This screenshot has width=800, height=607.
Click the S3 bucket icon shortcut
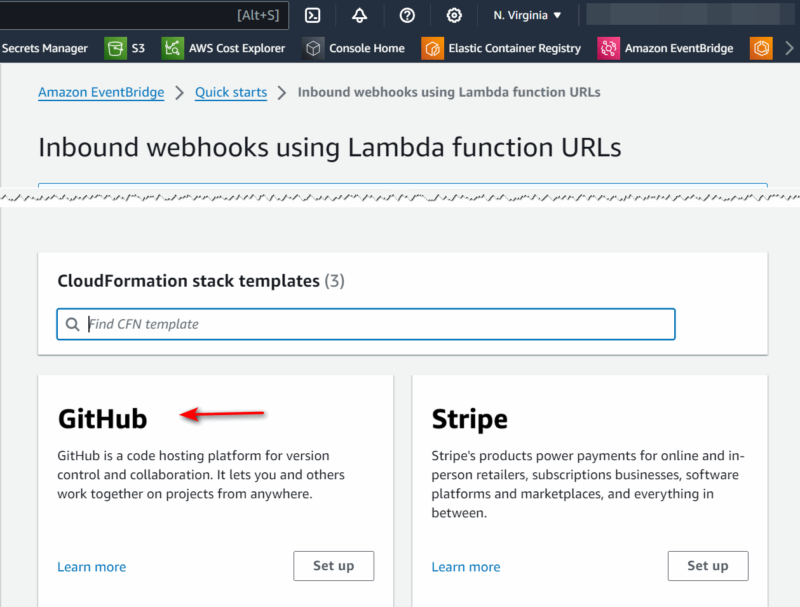pos(115,48)
